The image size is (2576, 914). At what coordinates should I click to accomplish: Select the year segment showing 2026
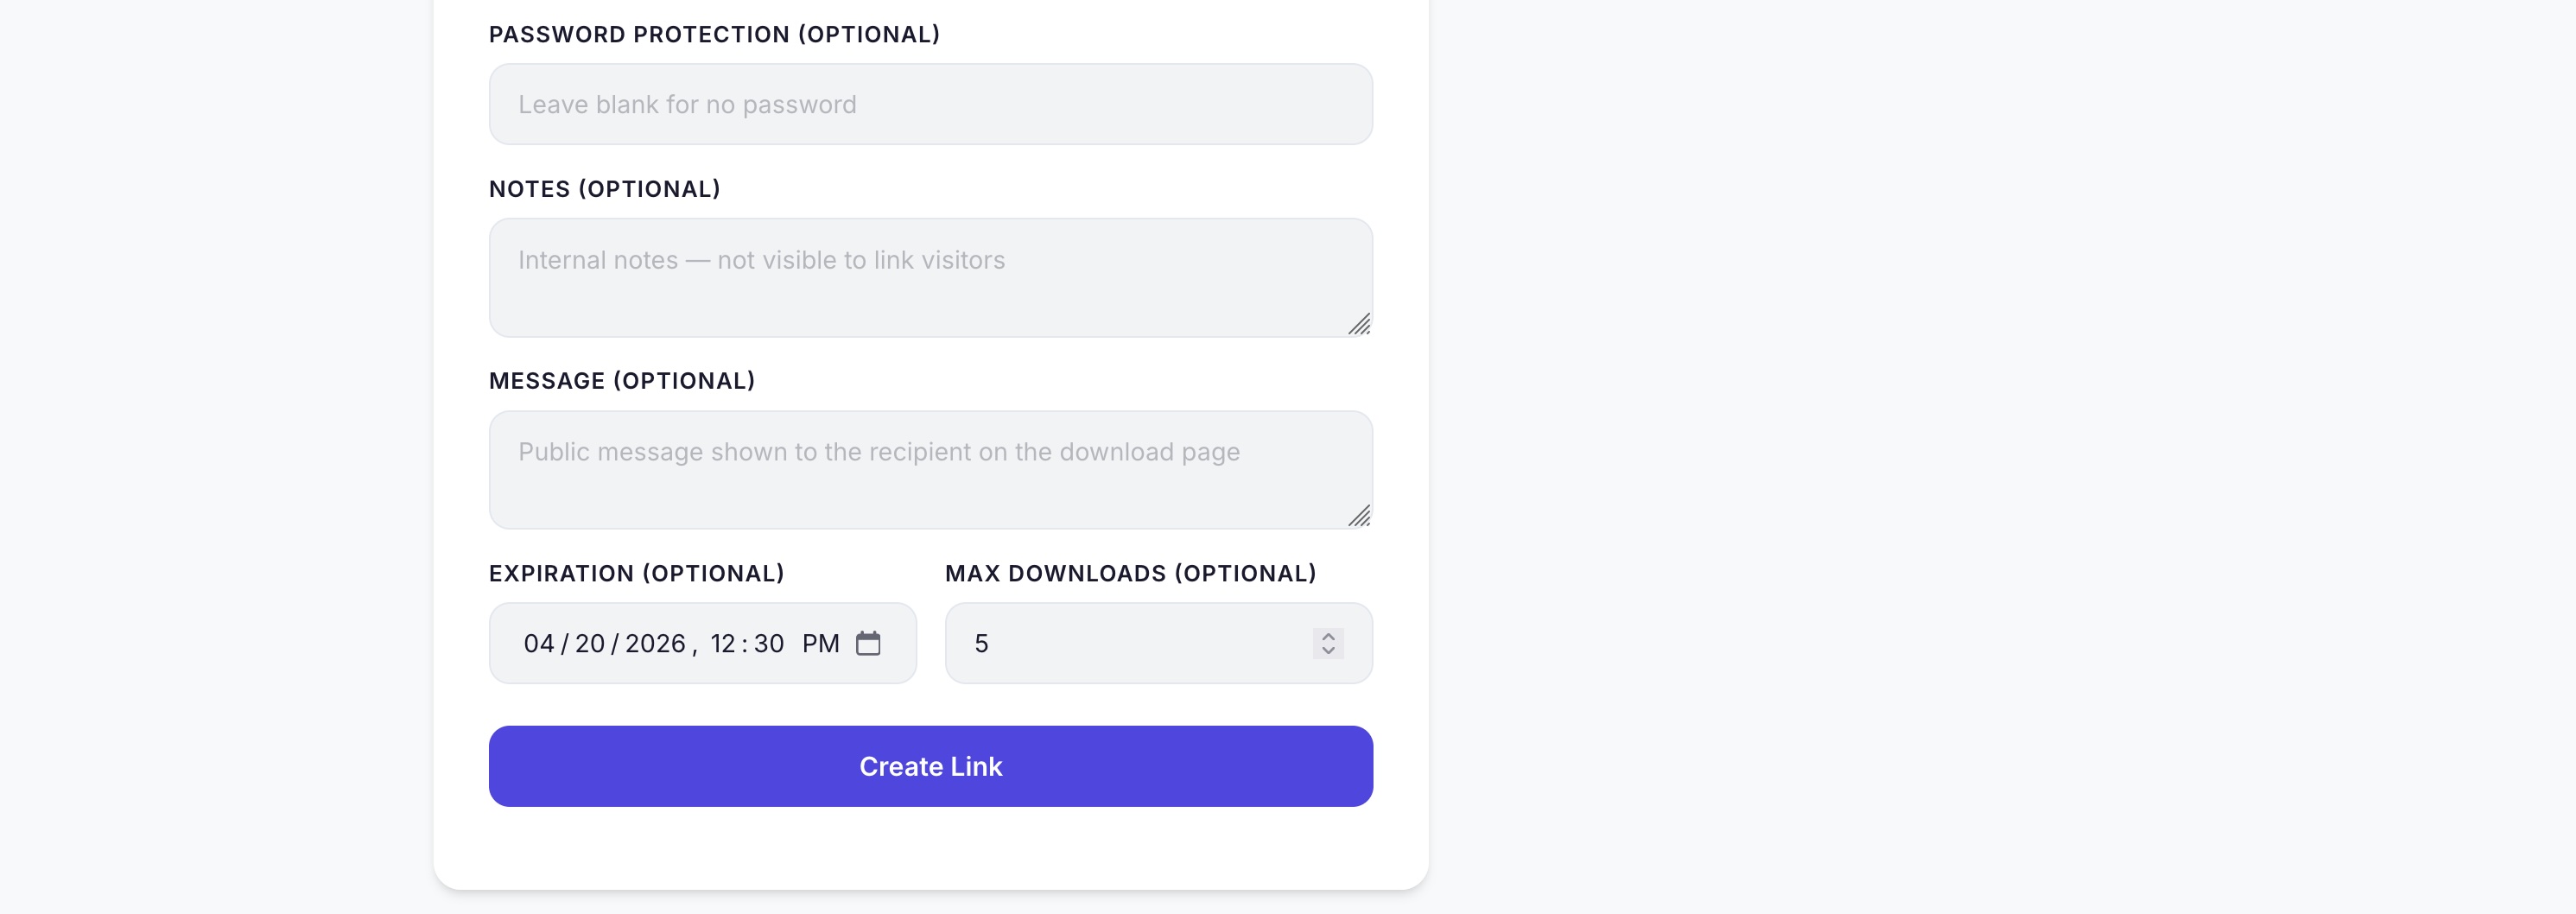tap(655, 643)
